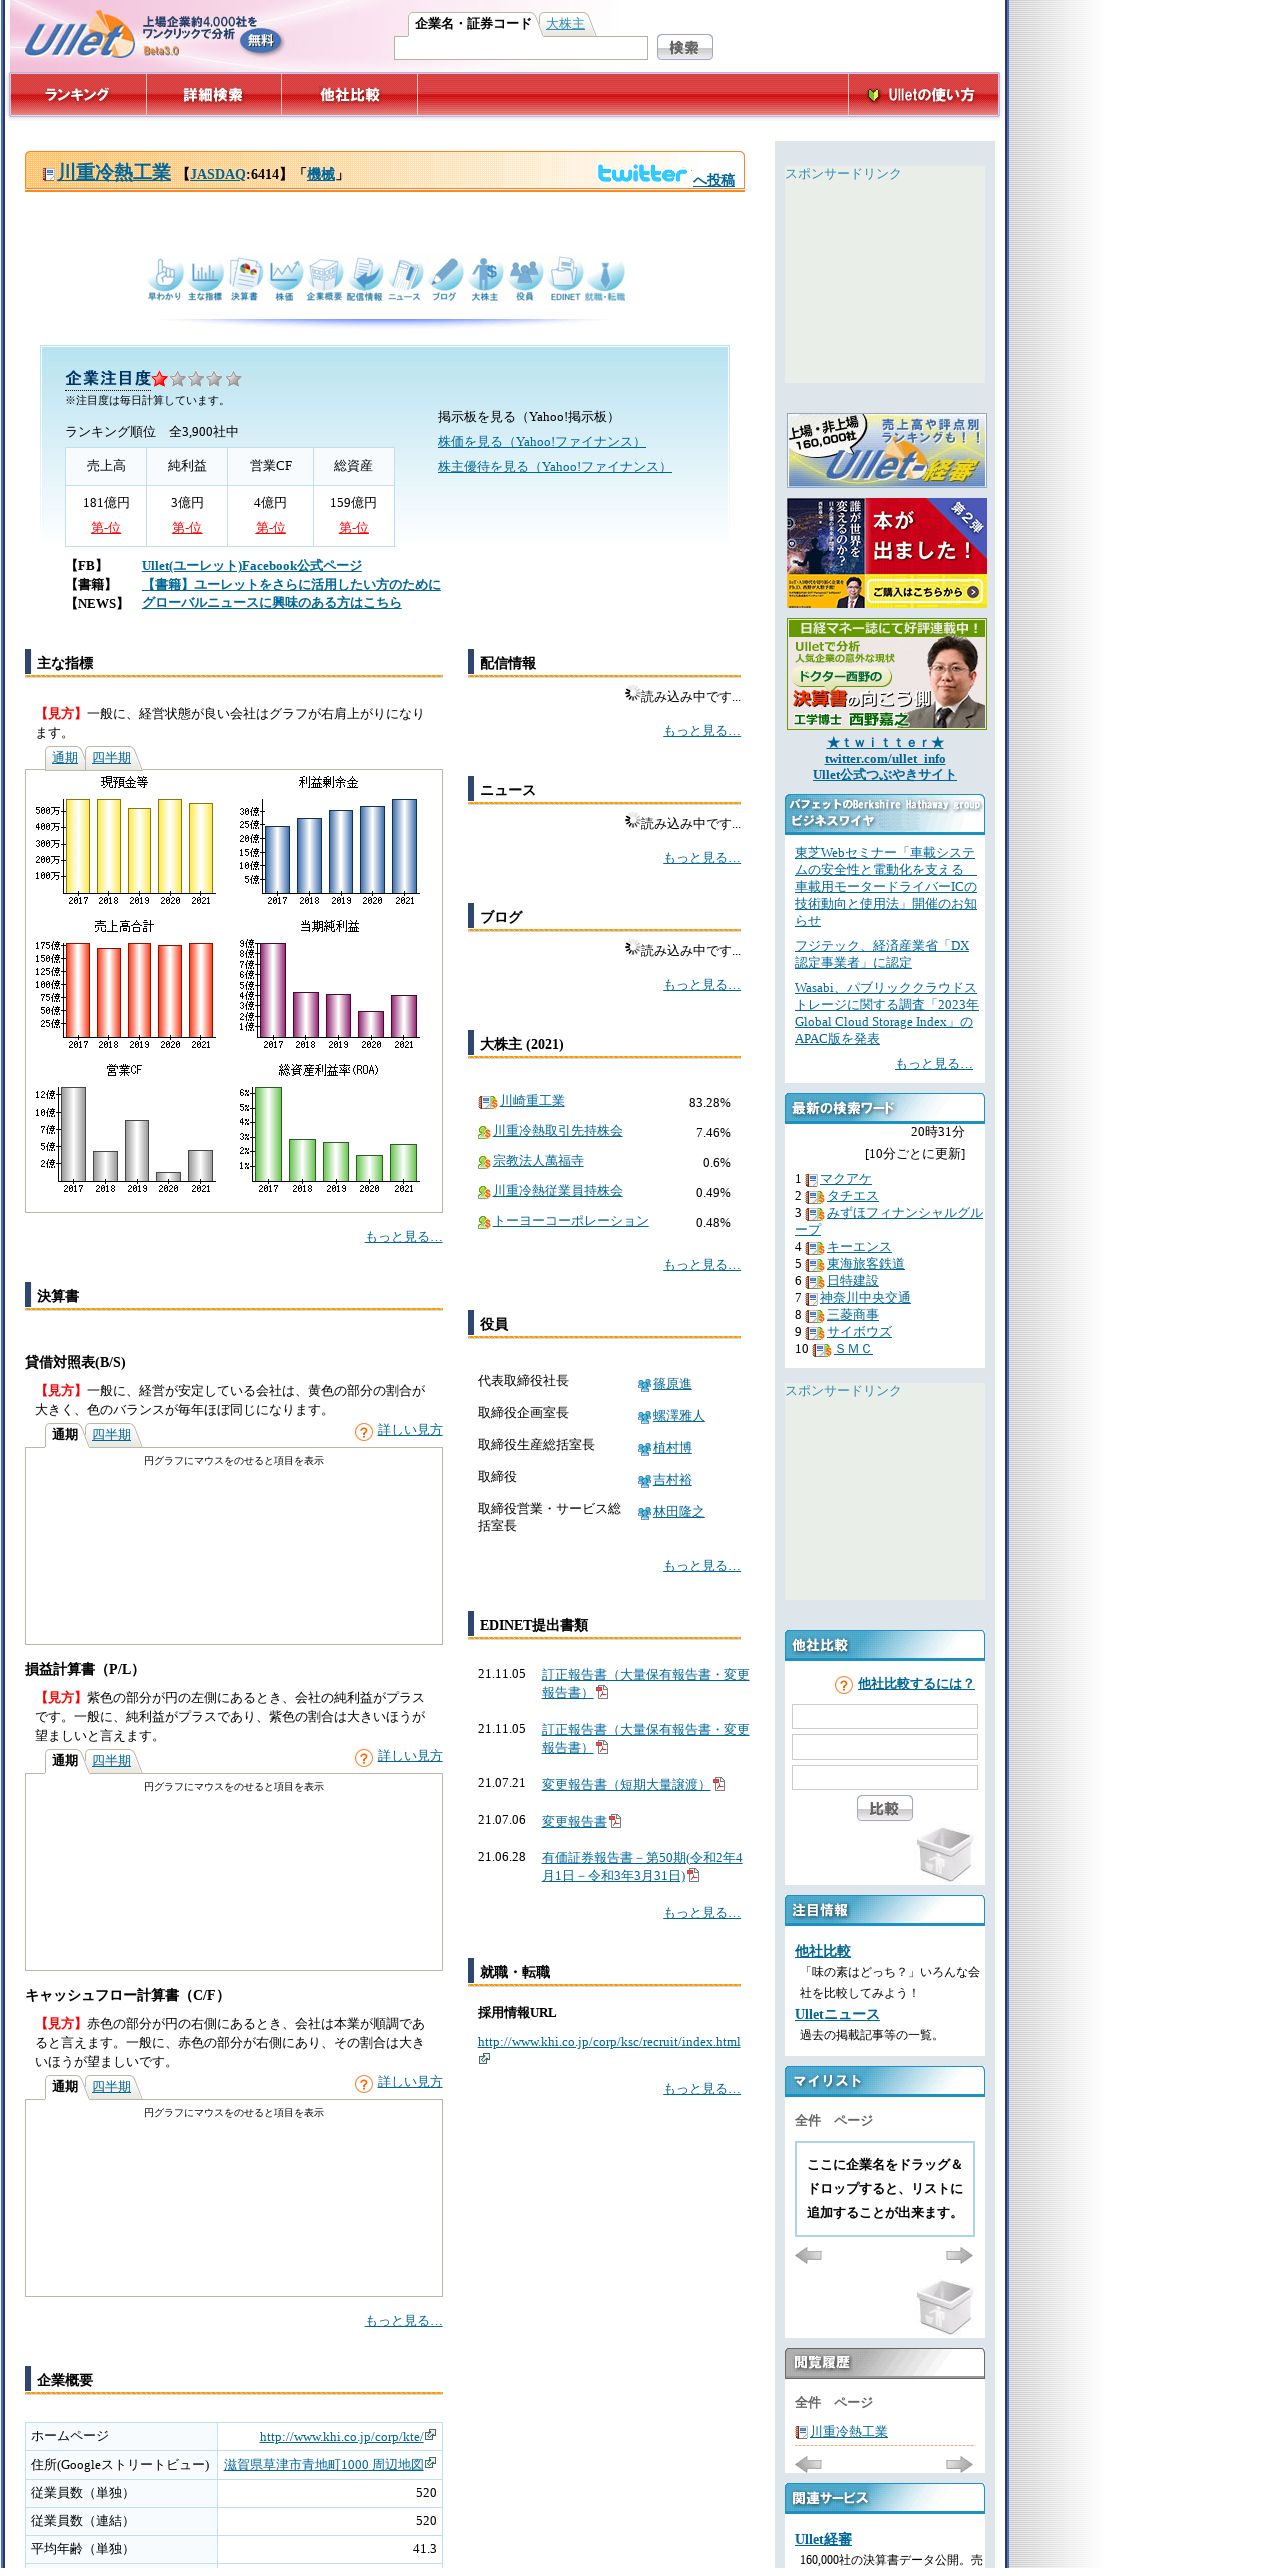1284x2568 pixels.
Task: Open 機械 industry category link
Action: 321,174
